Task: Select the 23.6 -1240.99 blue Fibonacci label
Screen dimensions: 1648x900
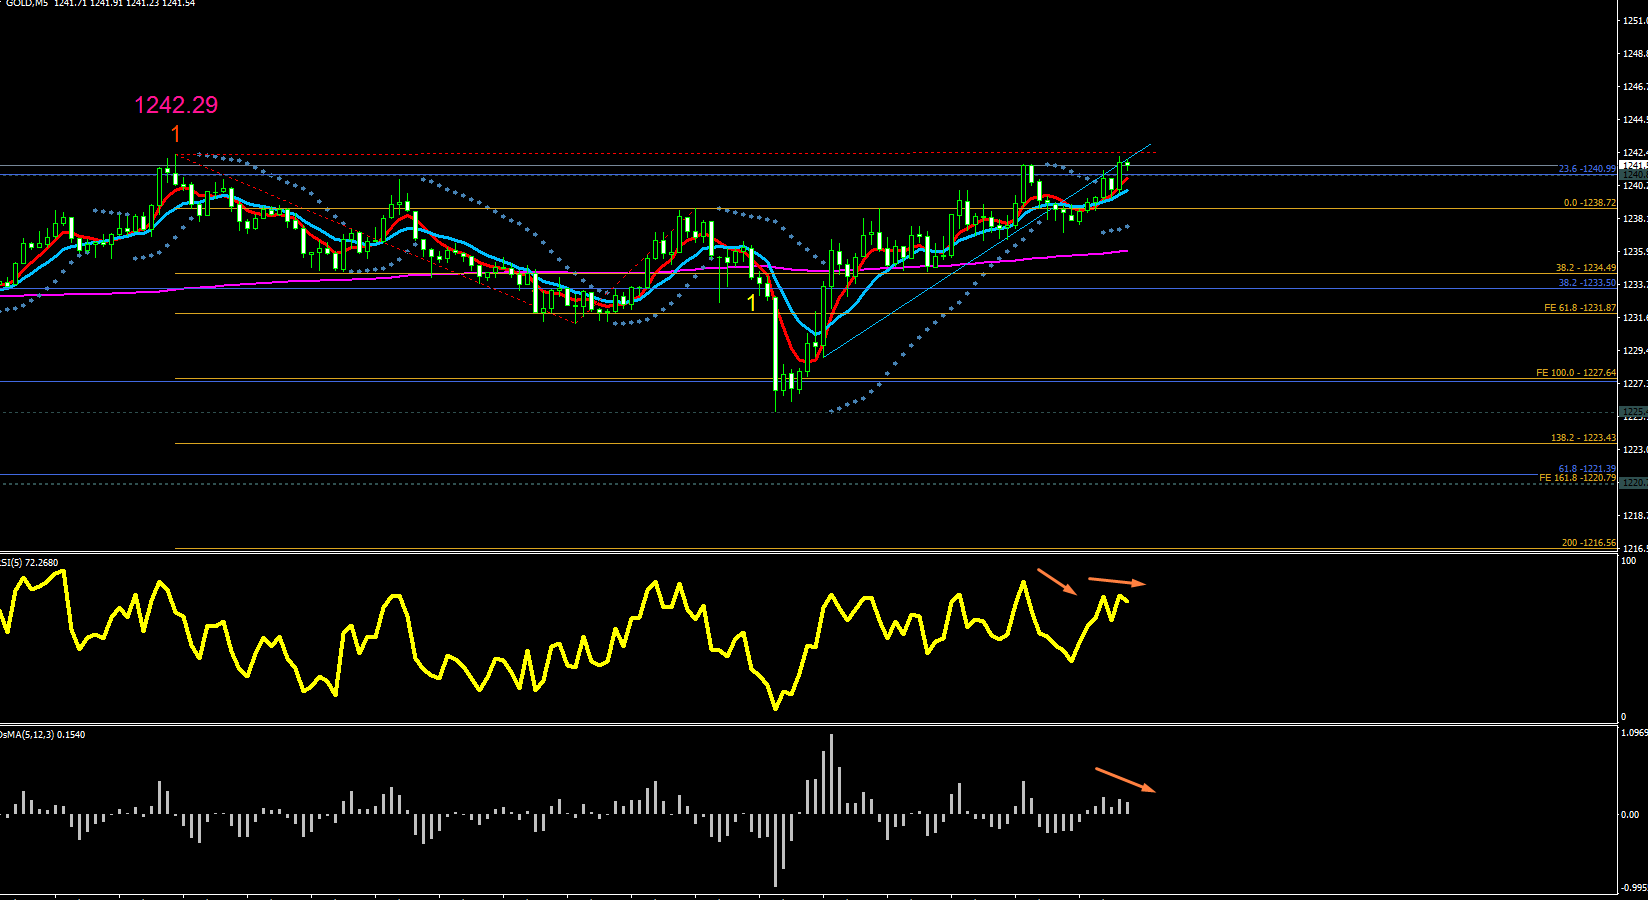Action: [1587, 169]
